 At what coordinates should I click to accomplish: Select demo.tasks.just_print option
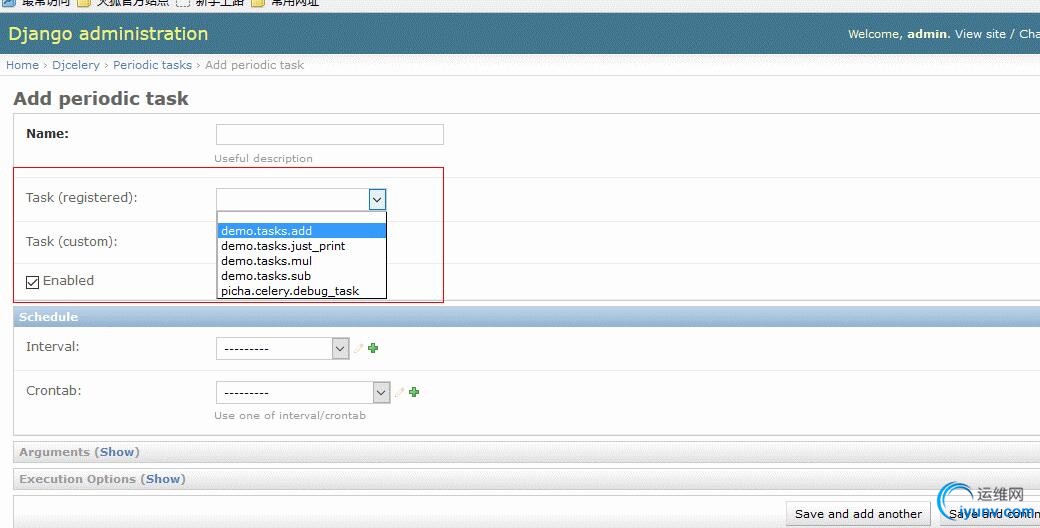pyautogui.click(x=302, y=246)
